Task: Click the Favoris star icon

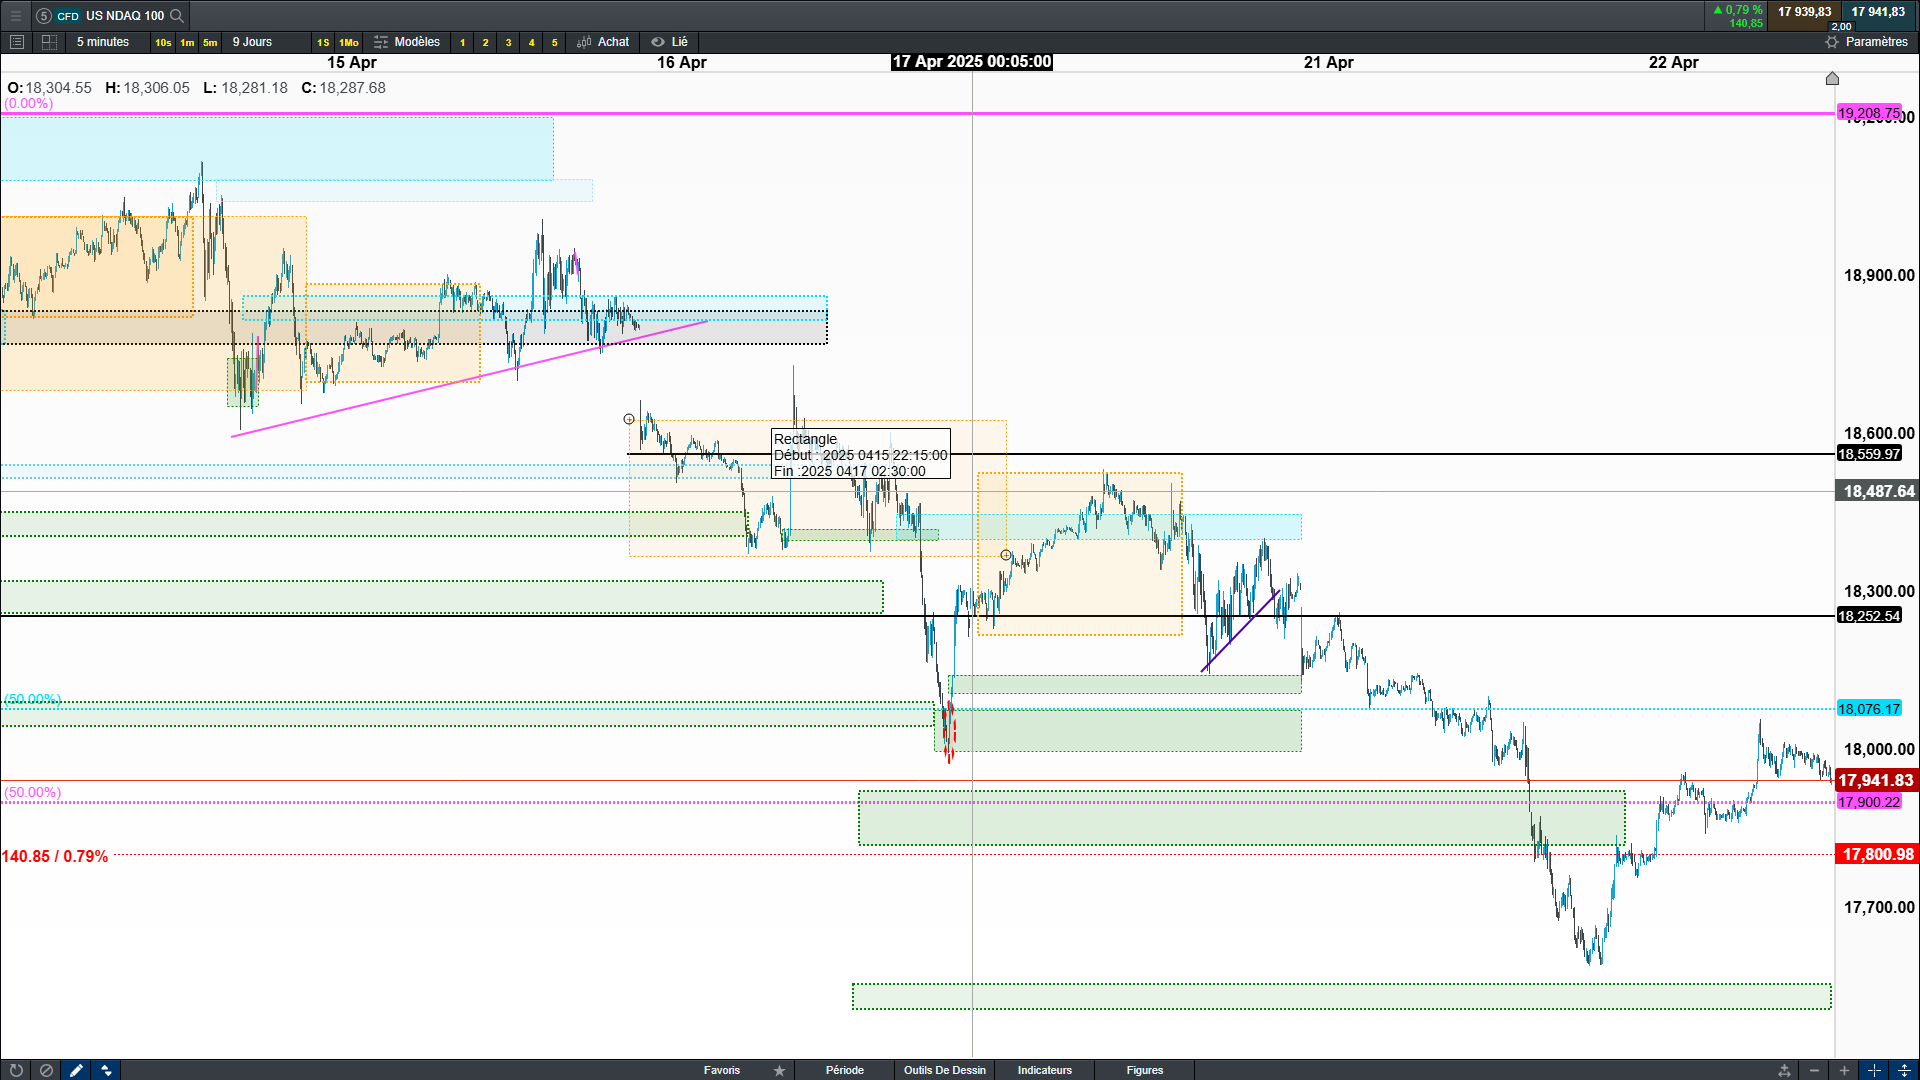Action: 779,1070
